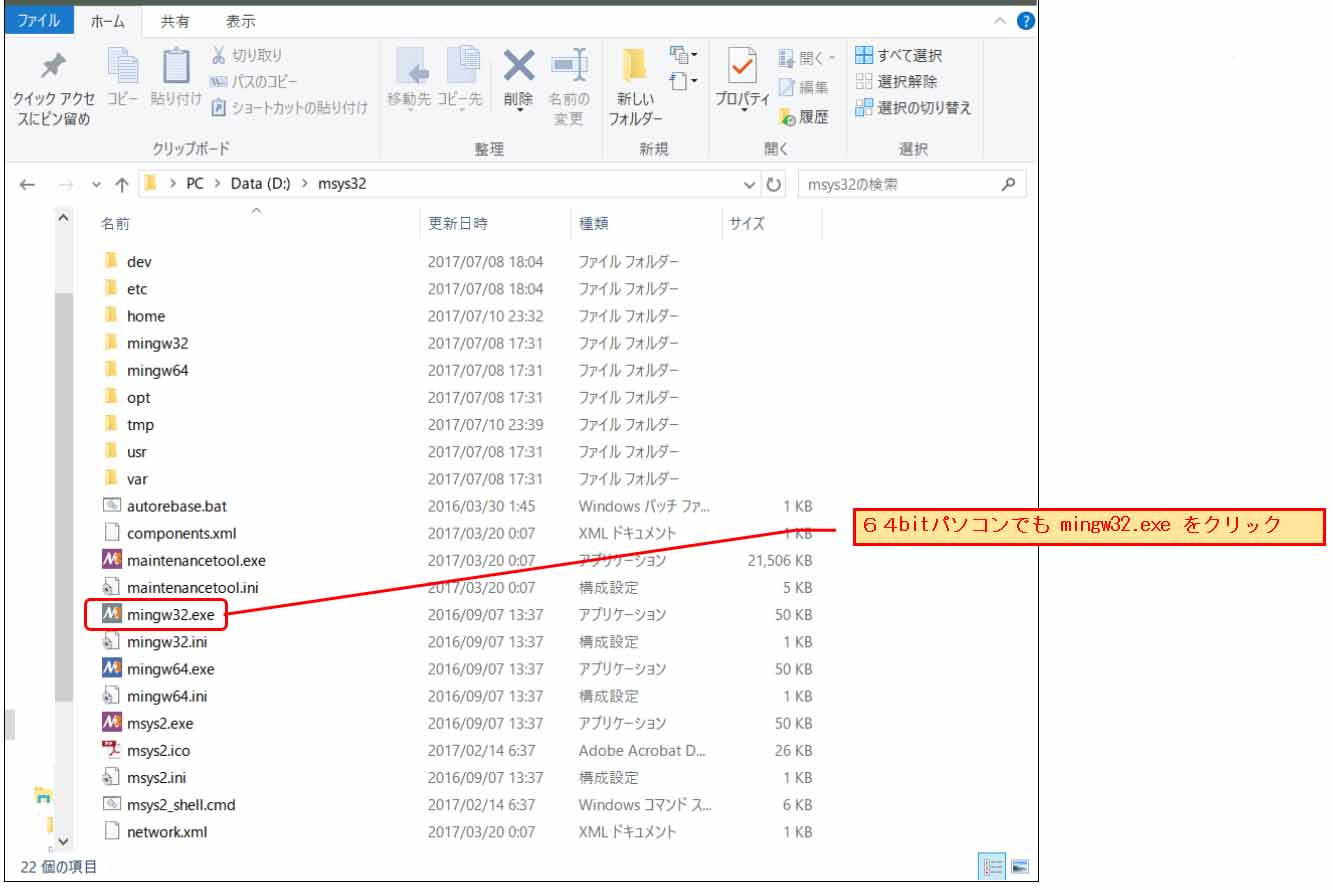This screenshot has height=890, width=1333.
Task: Click the 履歴 (History) button
Action: 804,117
